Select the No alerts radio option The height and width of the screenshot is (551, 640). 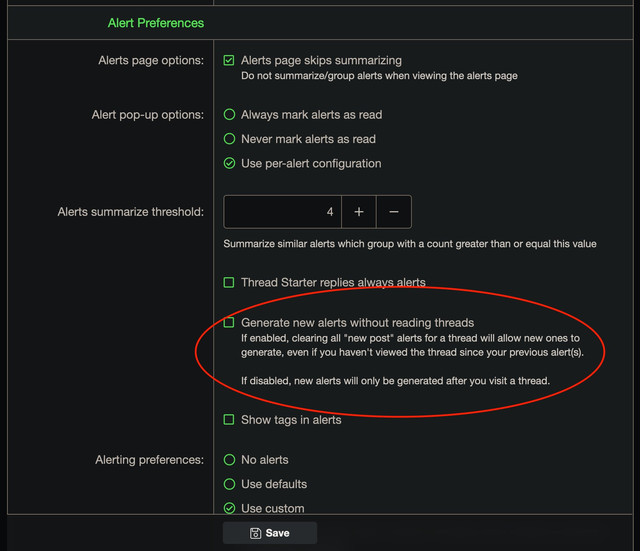[229, 460]
